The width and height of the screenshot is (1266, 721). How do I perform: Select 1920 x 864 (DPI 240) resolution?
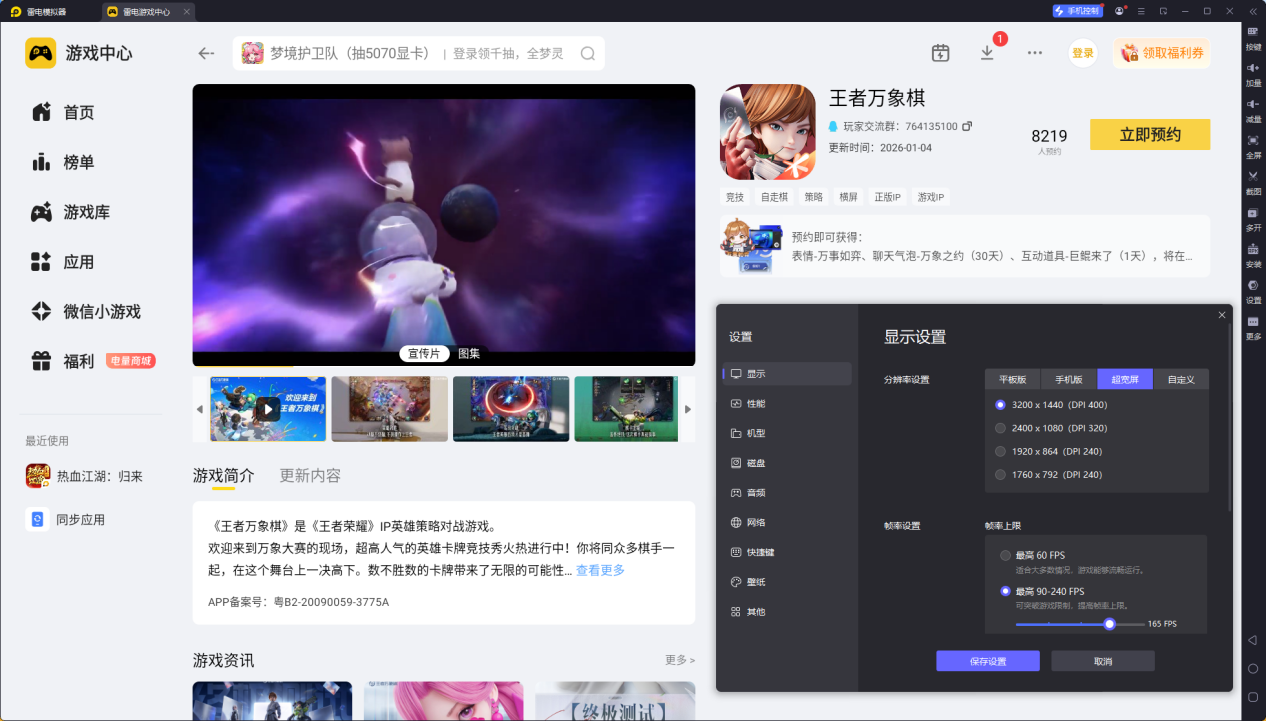[1048, 451]
